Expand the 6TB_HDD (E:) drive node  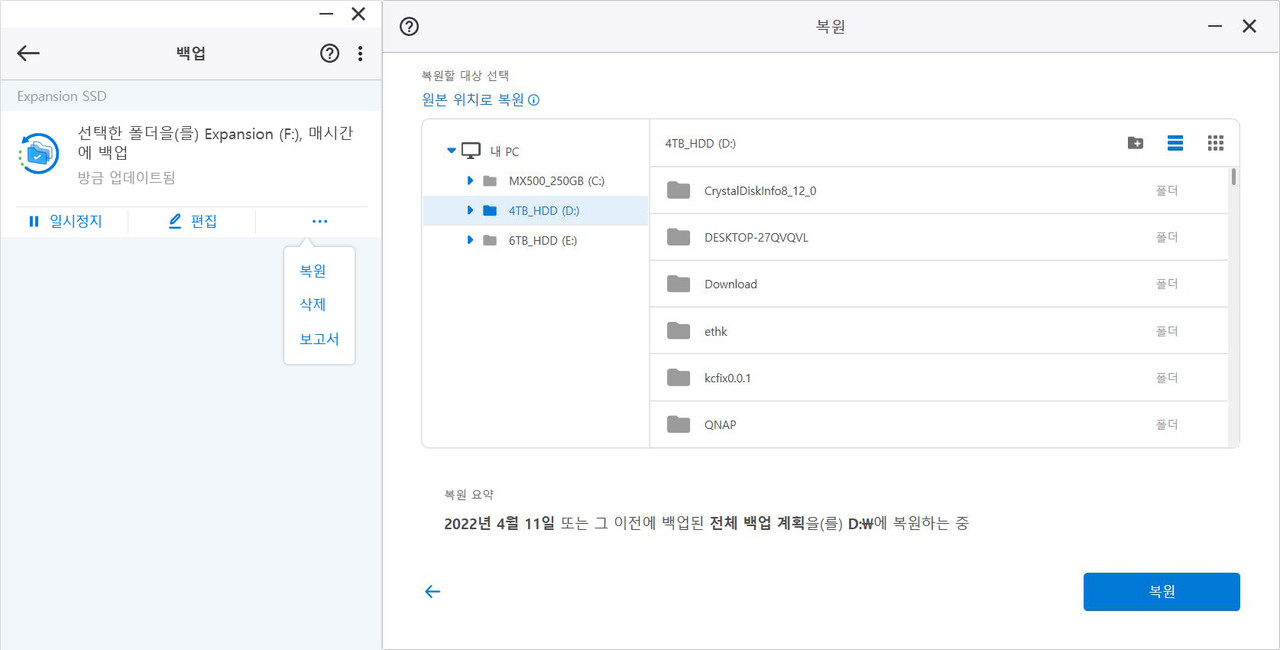[471, 241]
